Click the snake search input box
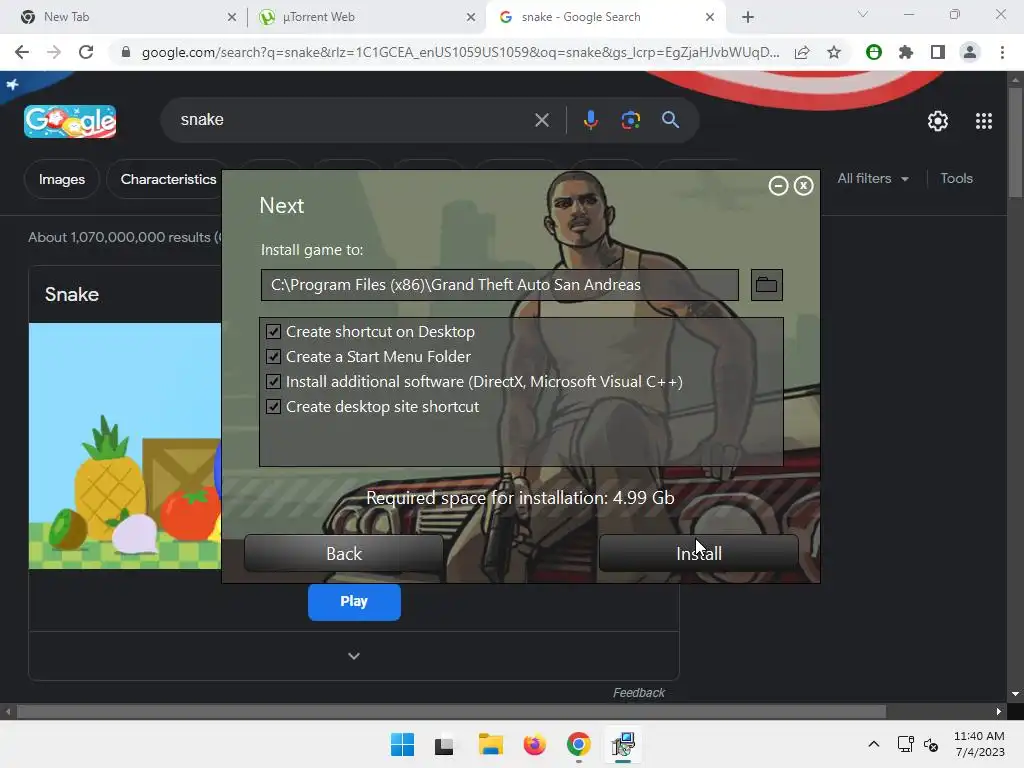This screenshot has width=1024, height=768. (353, 120)
